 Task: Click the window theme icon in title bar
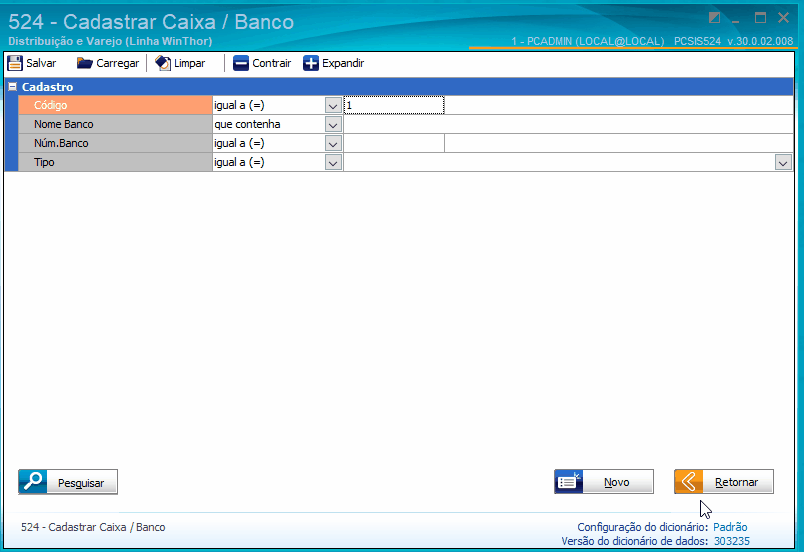(714, 18)
